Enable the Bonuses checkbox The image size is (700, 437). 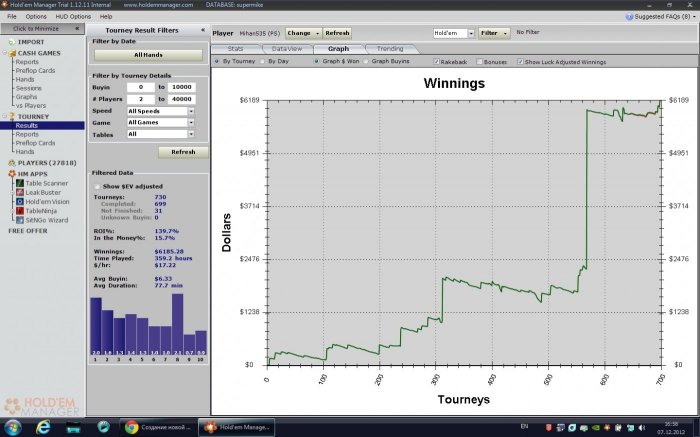pyautogui.click(x=479, y=62)
